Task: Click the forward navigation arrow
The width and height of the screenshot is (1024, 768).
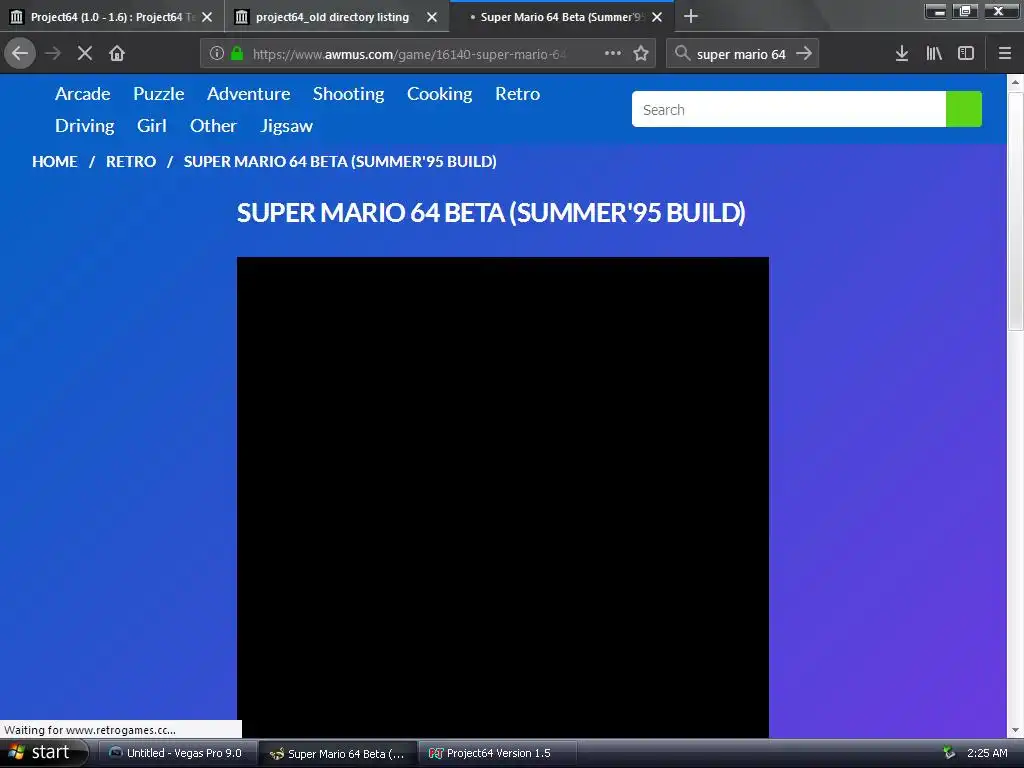Action: [53, 53]
